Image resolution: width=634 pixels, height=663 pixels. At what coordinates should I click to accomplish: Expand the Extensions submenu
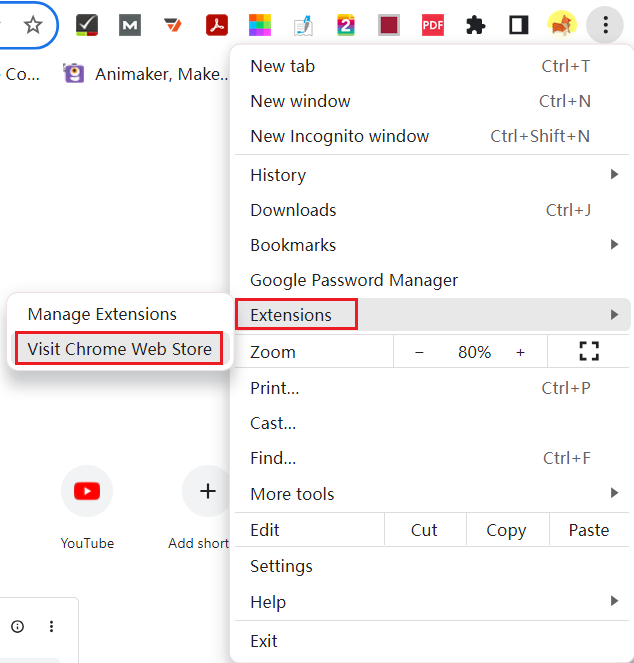[x=431, y=315]
